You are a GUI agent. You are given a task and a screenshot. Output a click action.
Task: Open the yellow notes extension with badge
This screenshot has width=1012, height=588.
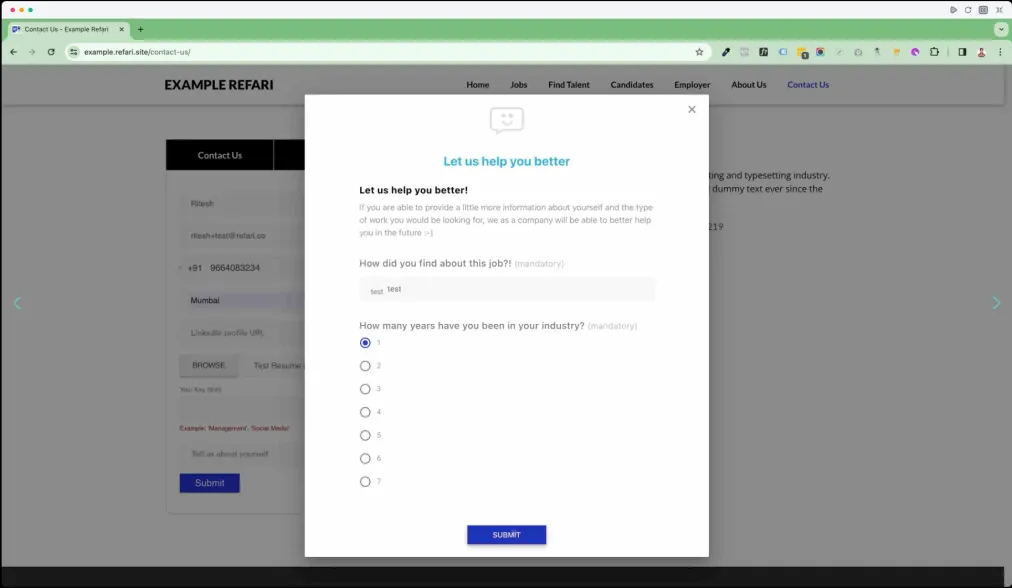[x=802, y=53]
